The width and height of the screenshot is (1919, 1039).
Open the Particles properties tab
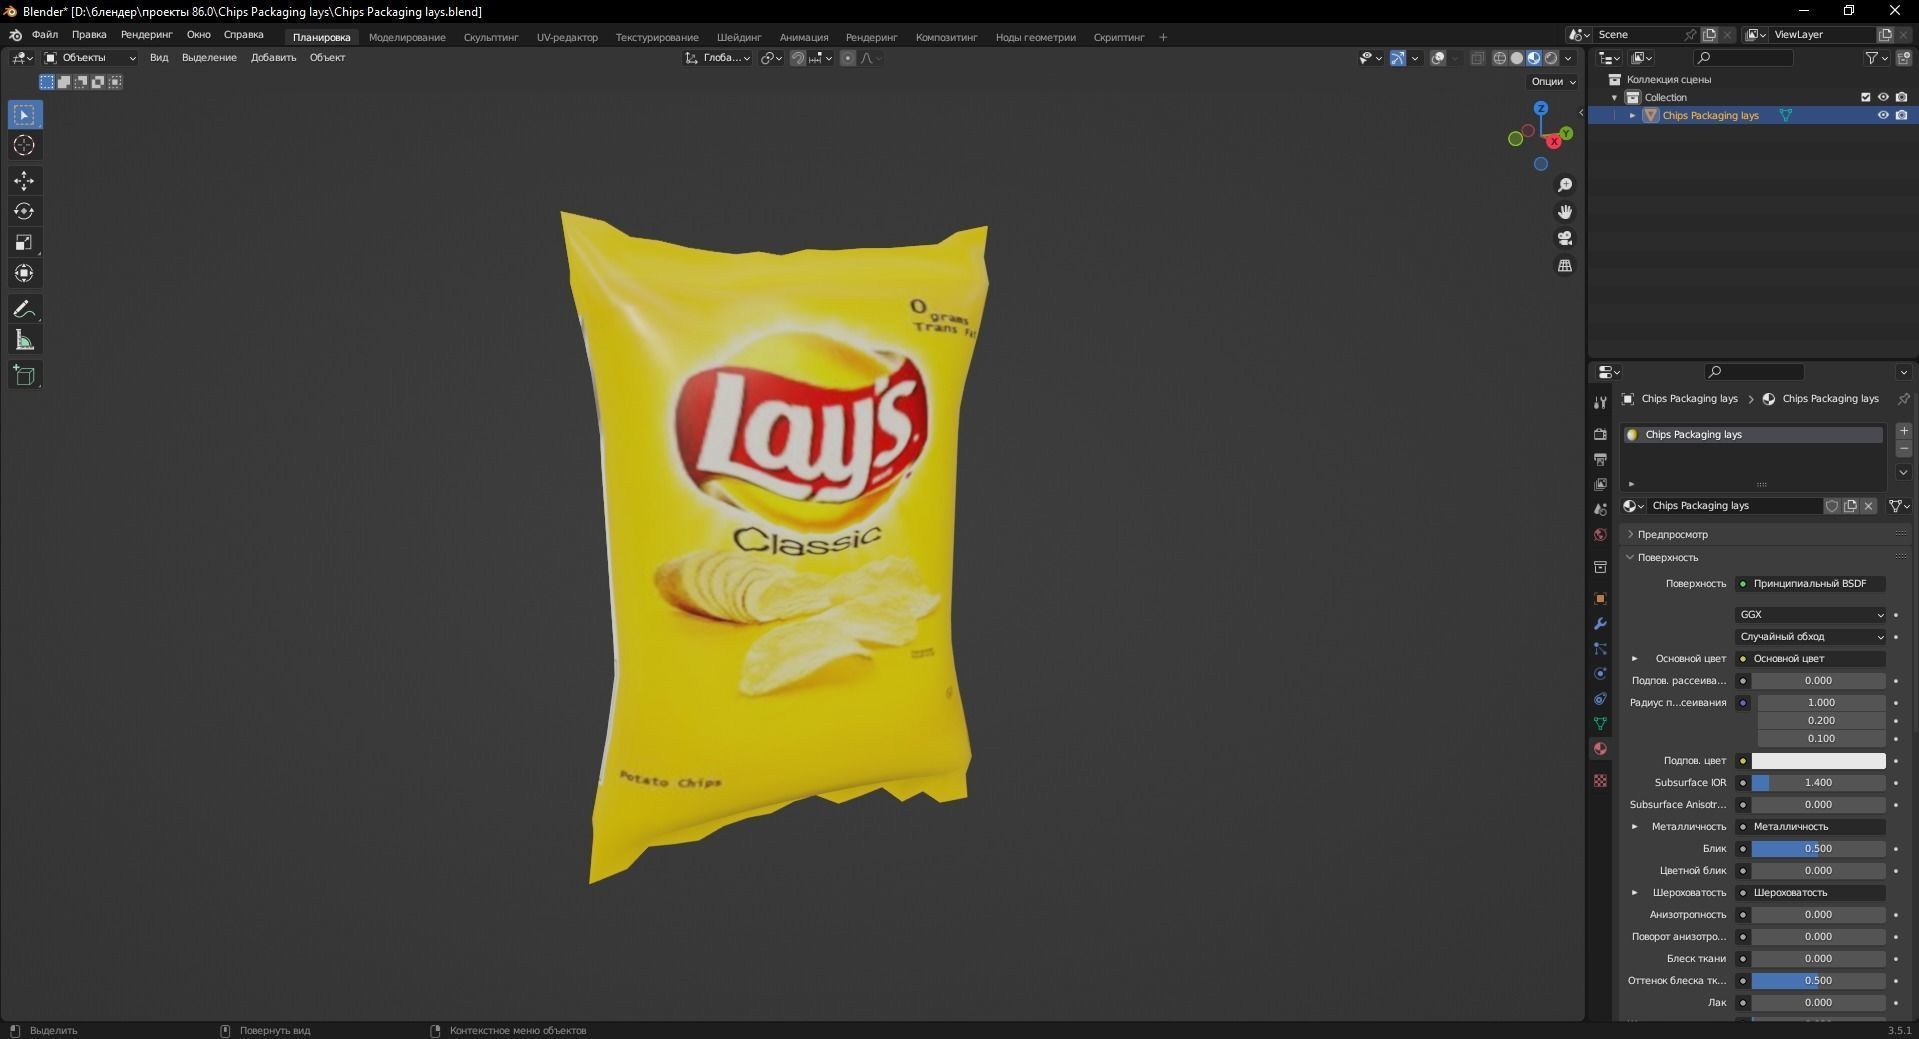click(1599, 649)
